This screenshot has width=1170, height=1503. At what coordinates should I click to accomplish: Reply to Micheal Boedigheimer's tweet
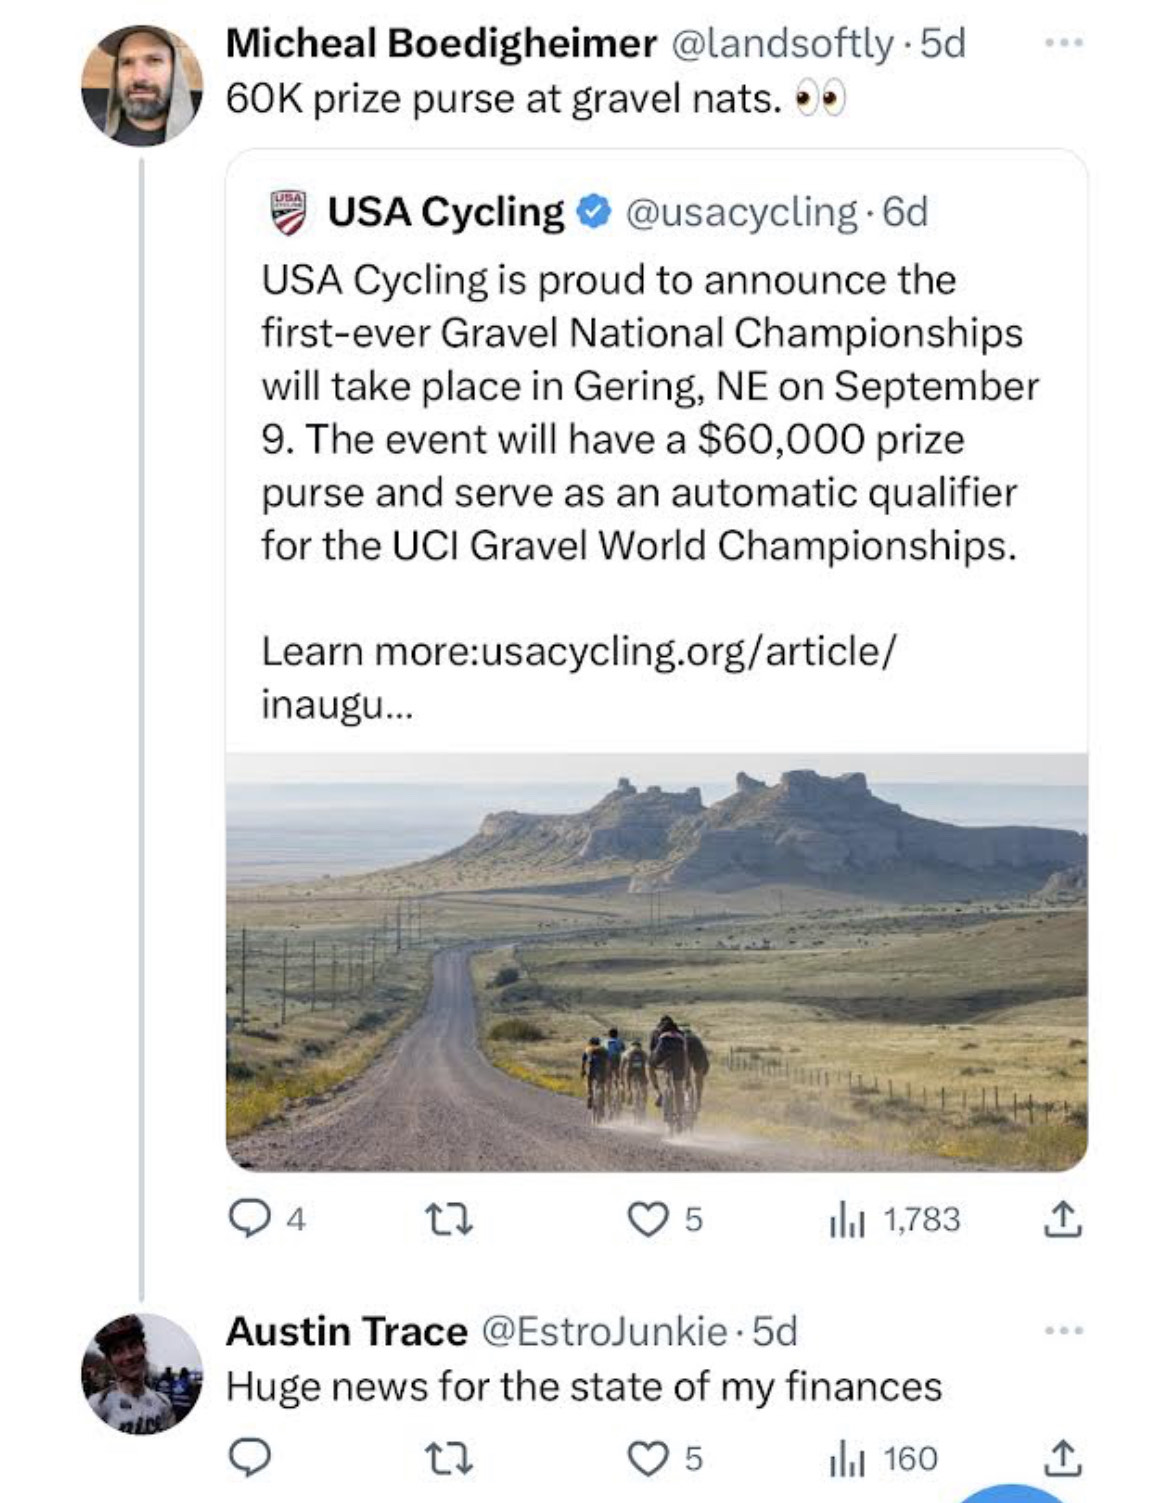coord(266,1219)
